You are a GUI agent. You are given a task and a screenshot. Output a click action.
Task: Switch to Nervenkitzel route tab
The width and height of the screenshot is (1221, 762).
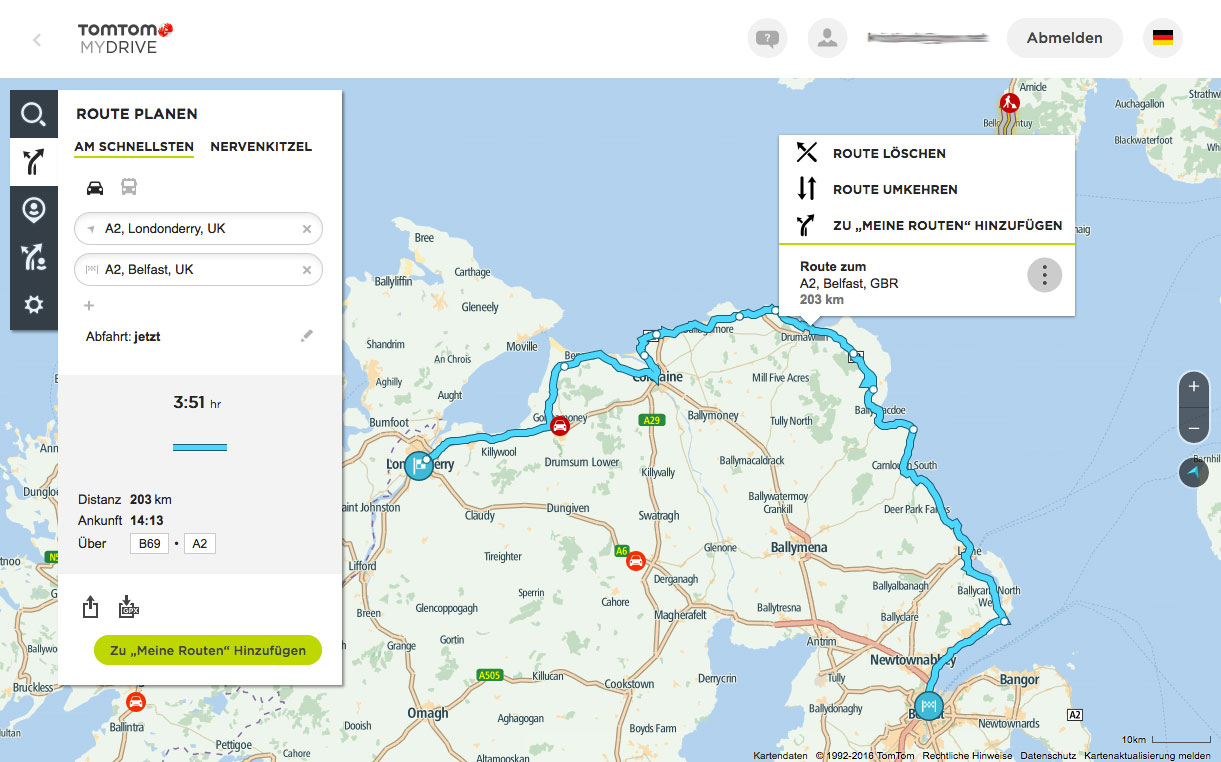pyautogui.click(x=261, y=147)
